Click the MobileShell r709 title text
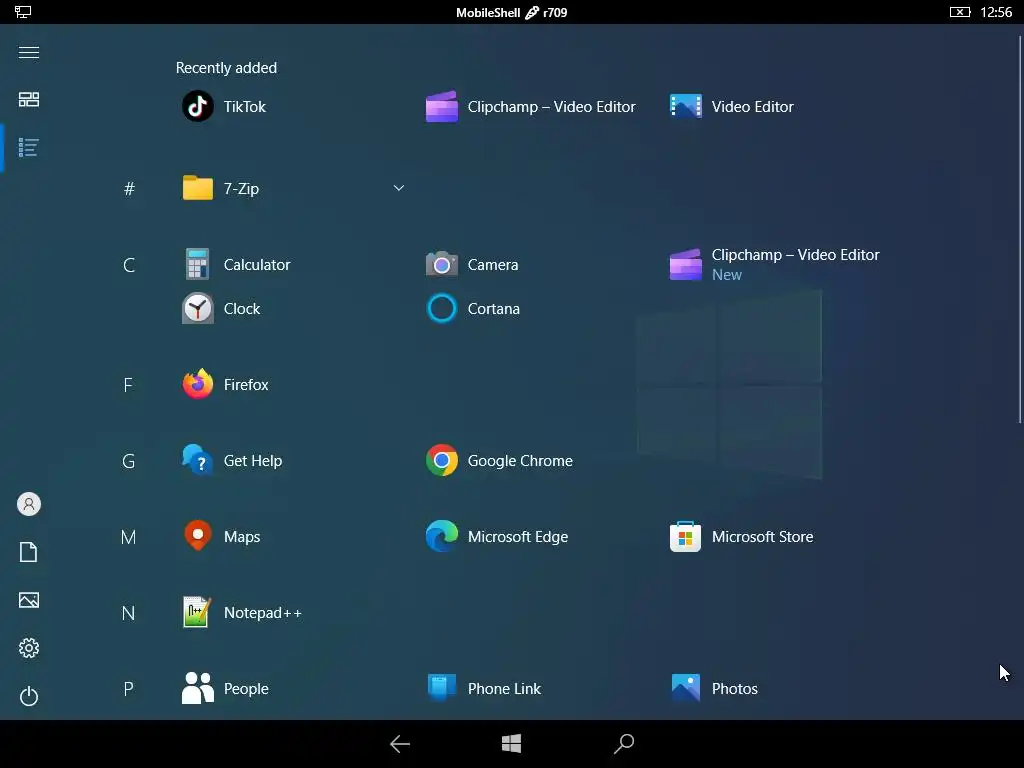1024x768 pixels. tap(511, 12)
